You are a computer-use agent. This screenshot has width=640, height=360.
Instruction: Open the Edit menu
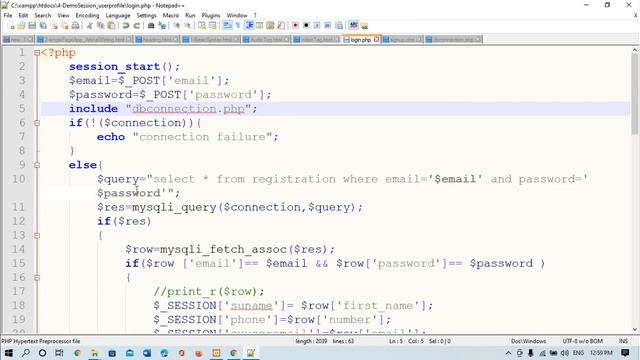[x=23, y=16]
